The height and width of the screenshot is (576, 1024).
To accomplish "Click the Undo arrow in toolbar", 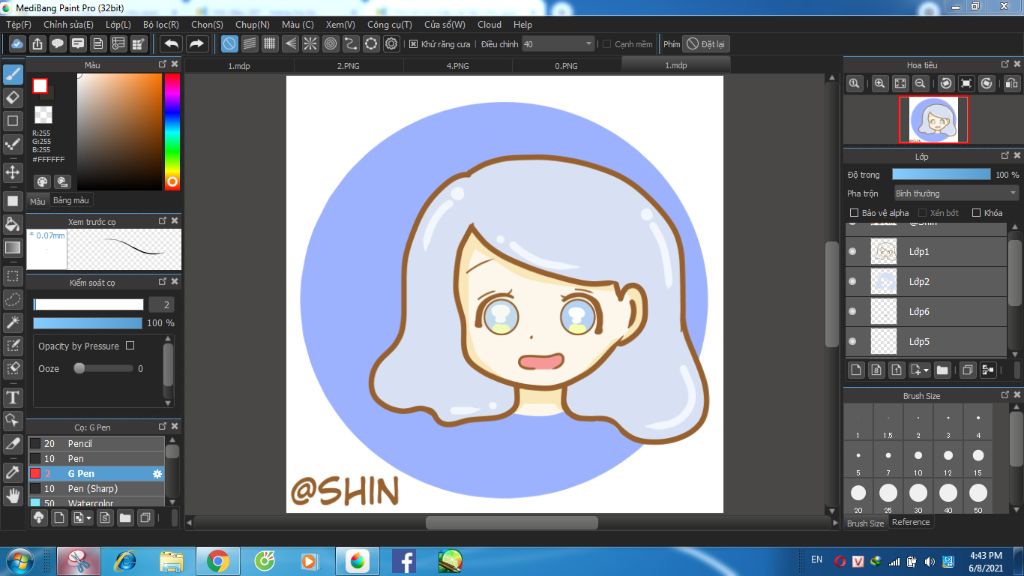I will coord(171,44).
